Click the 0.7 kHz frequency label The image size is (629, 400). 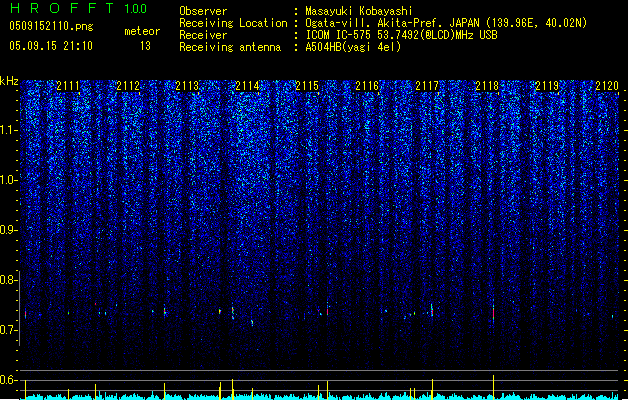(x=8, y=330)
